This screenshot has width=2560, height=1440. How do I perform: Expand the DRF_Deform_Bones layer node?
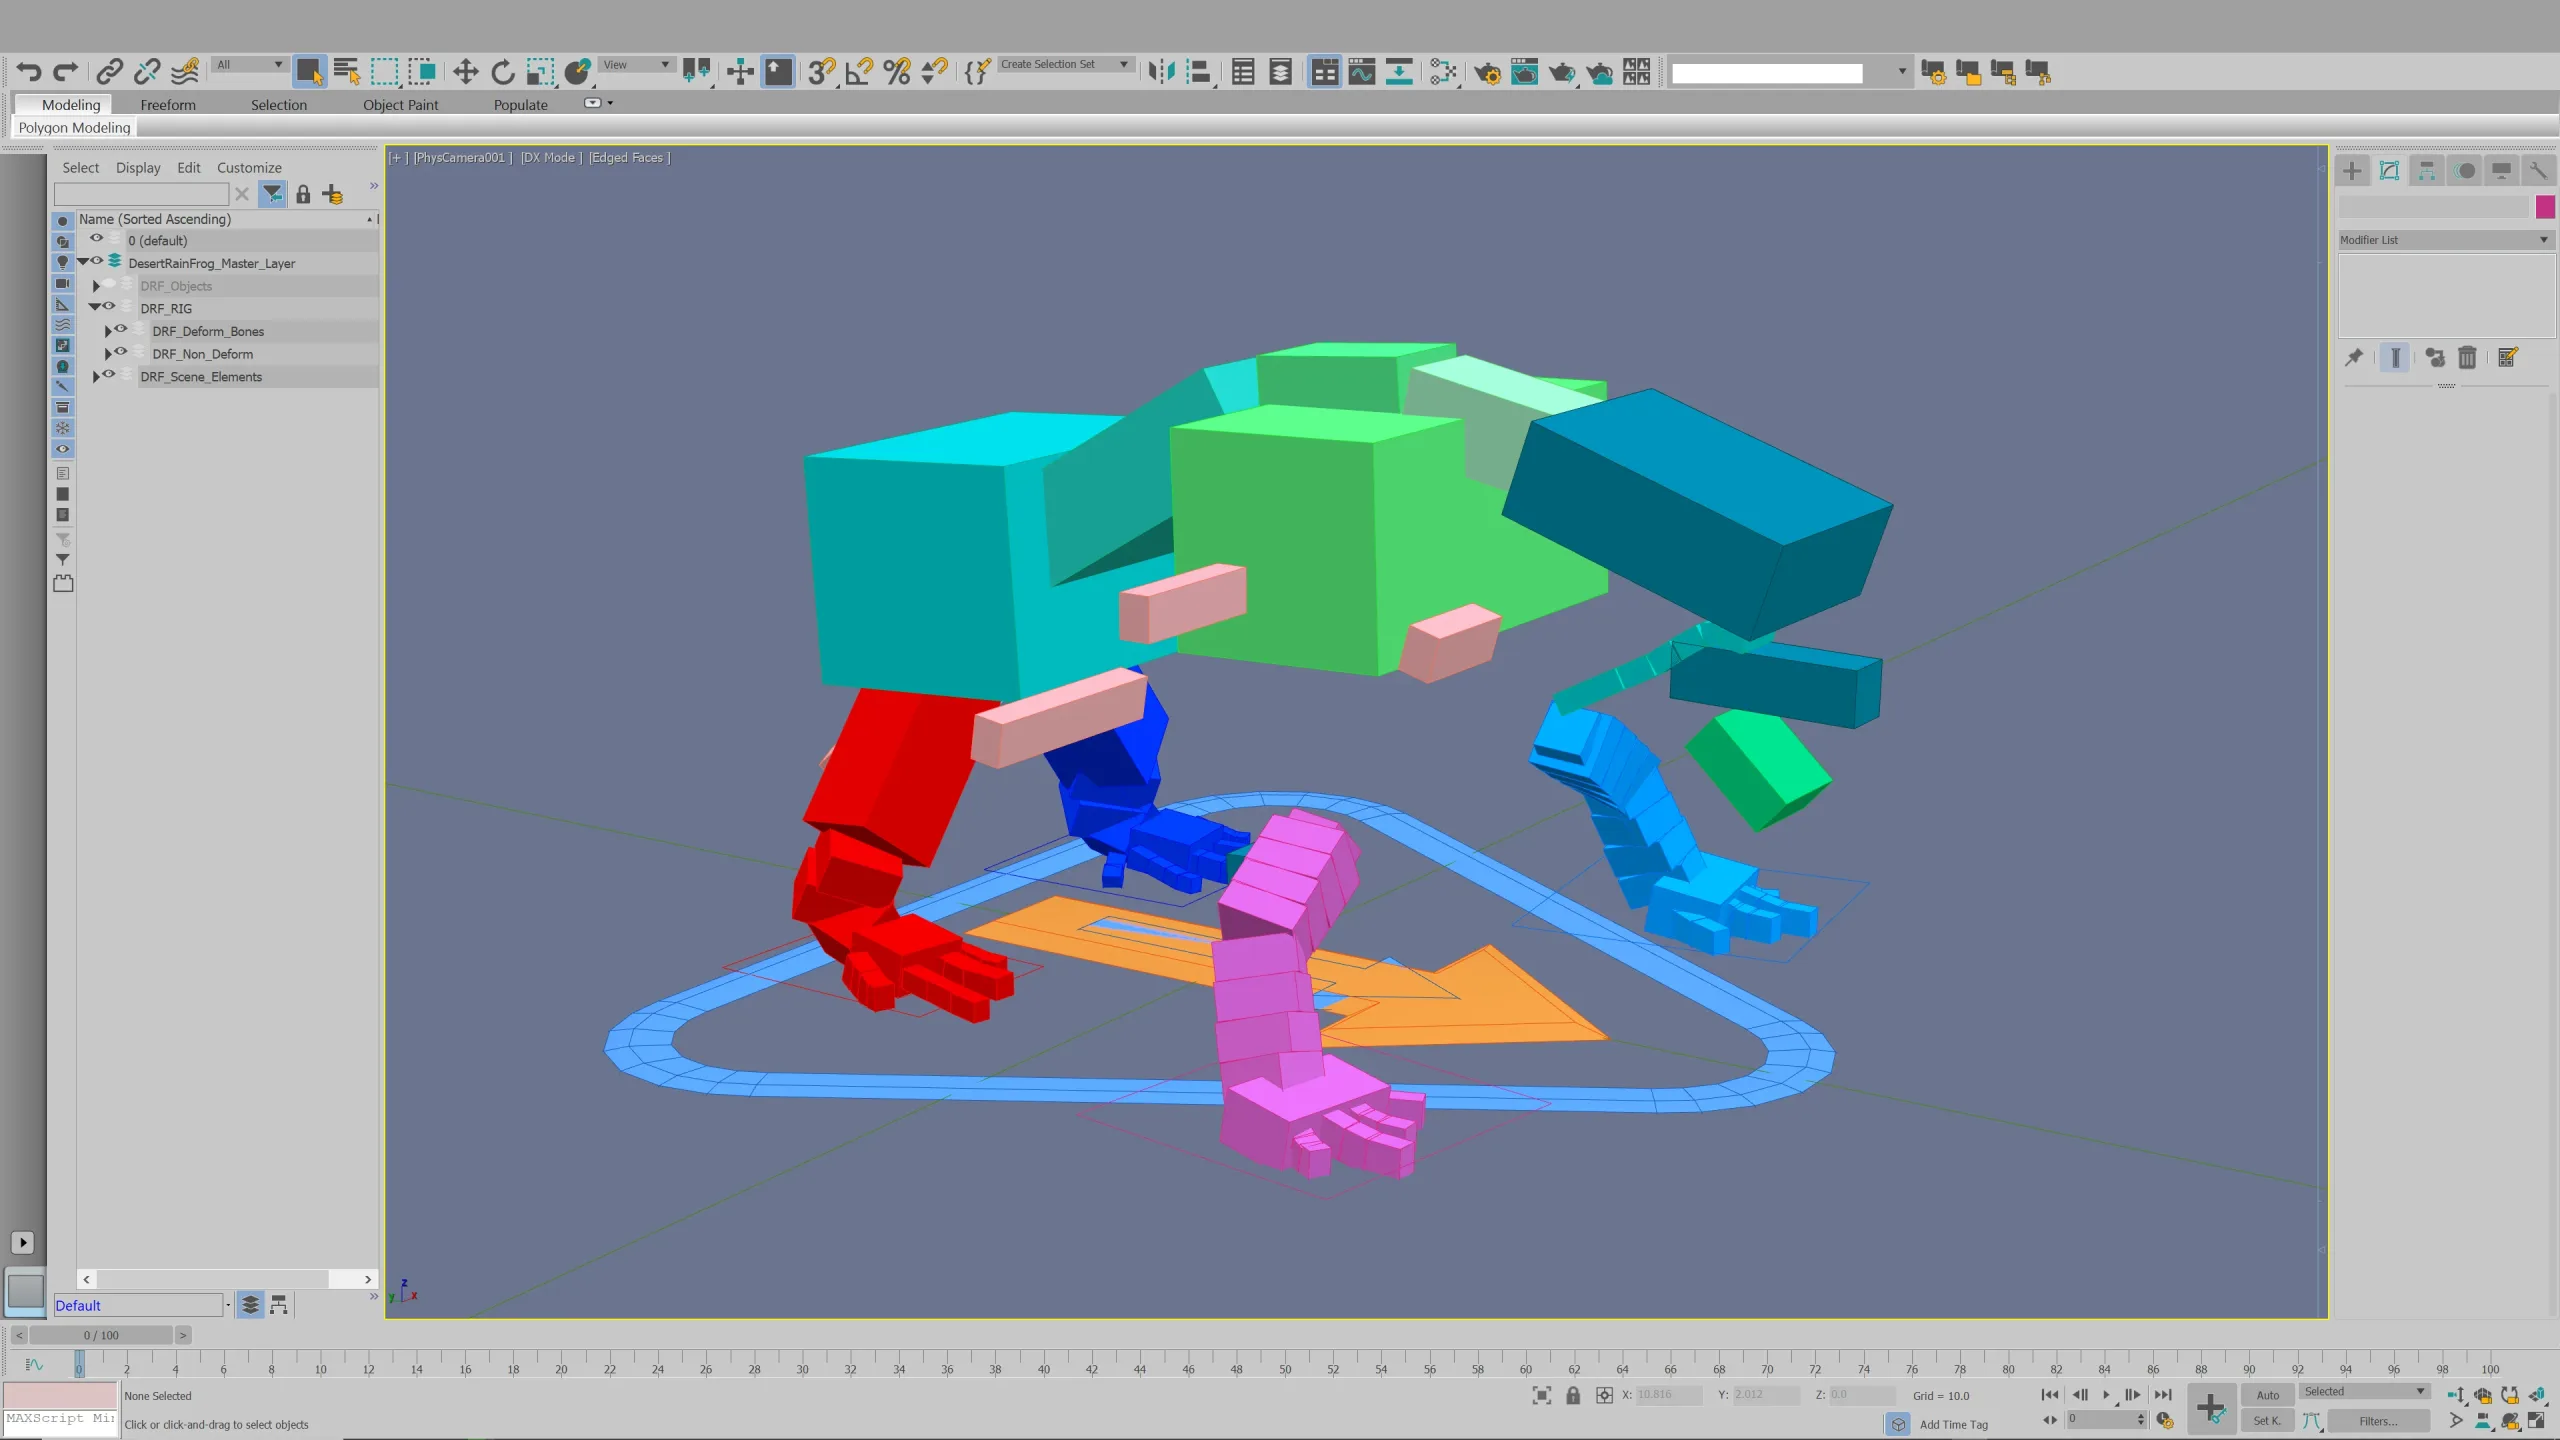pos(108,331)
